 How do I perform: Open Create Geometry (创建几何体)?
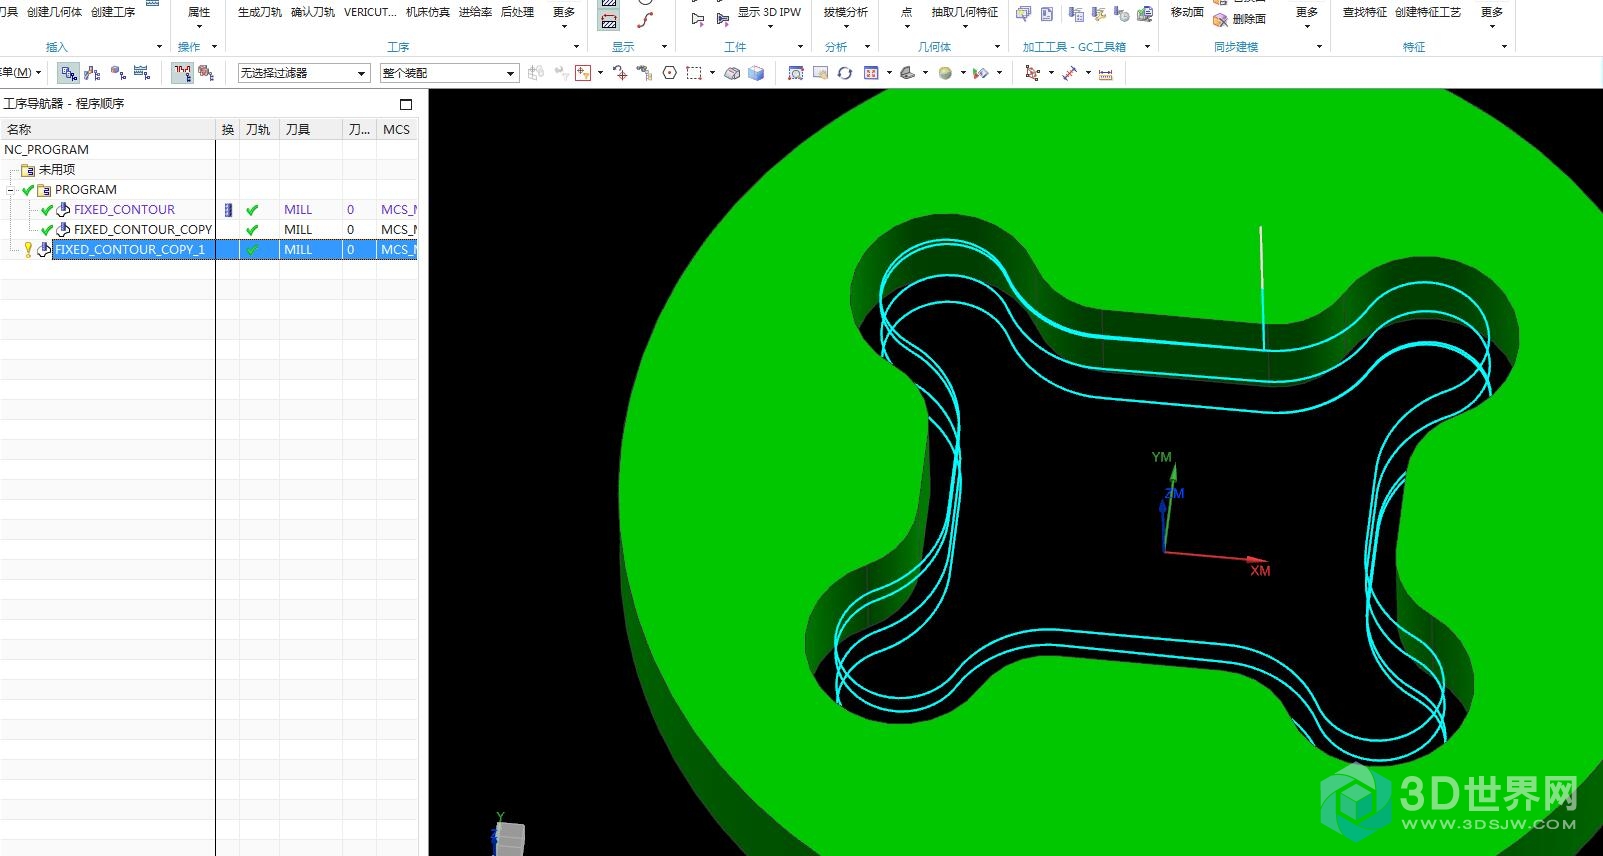coord(55,13)
